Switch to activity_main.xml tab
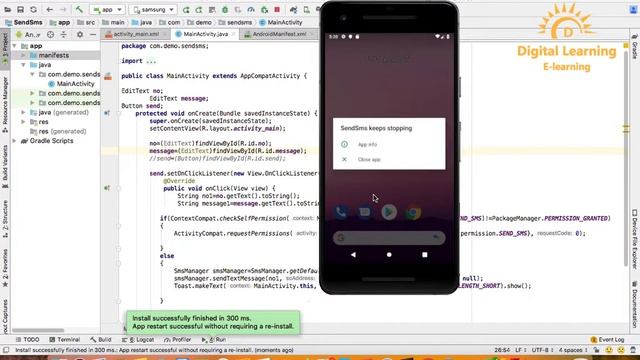 136,34
